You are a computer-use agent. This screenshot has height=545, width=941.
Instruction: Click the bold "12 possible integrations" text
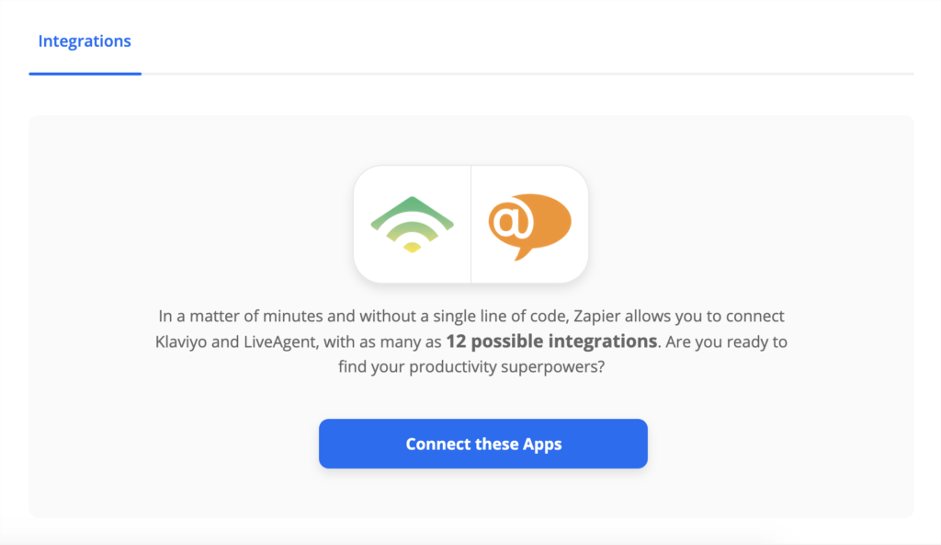551,341
